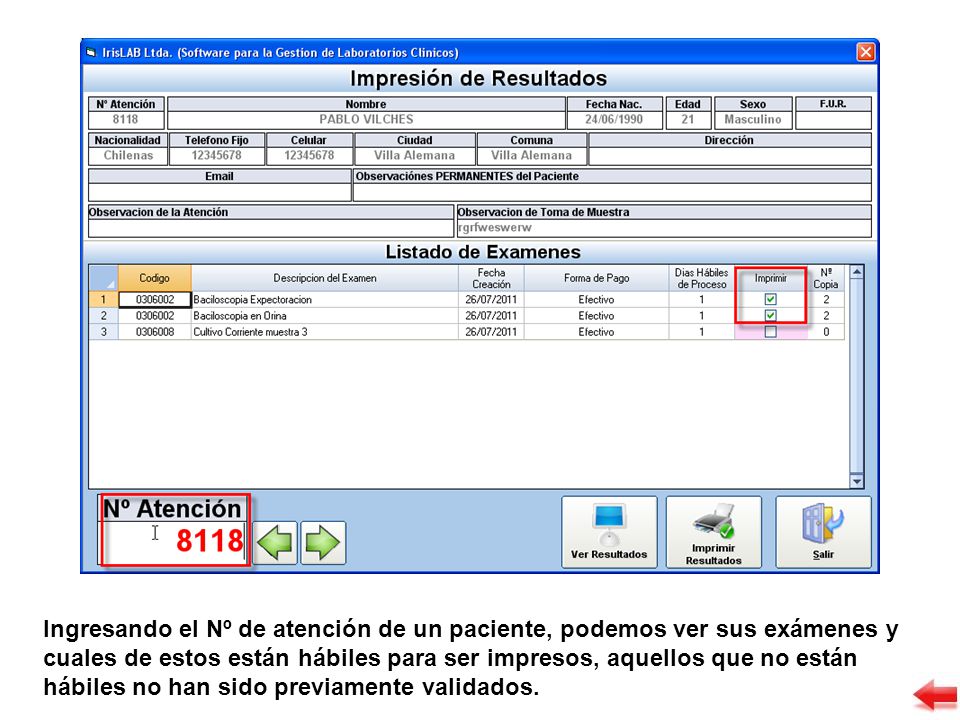The image size is (960, 720).
Task: Close the IrisLAB window
Action: tap(865, 52)
